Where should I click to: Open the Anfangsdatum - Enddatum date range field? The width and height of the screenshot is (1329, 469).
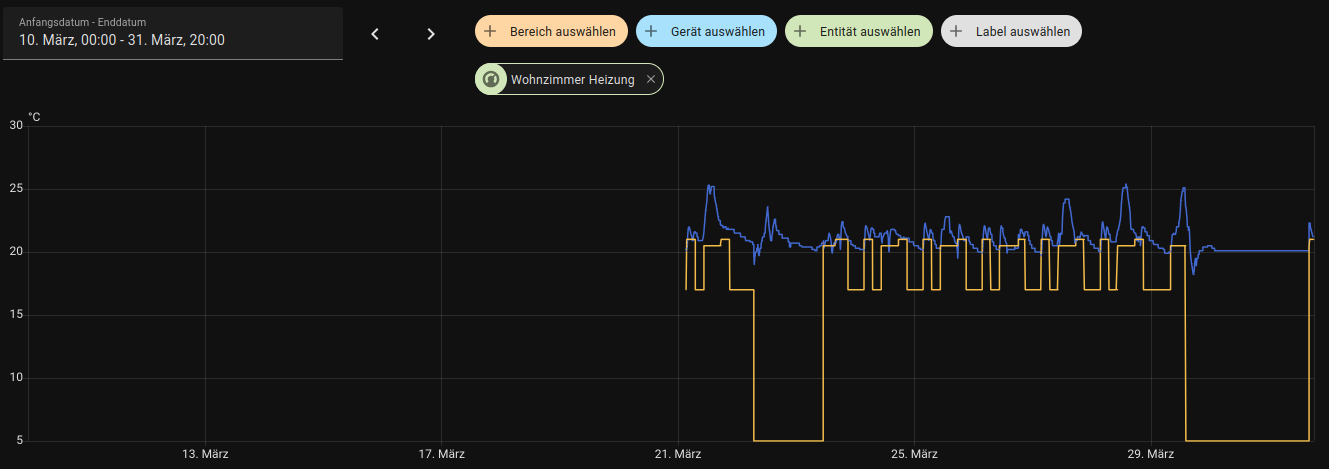point(173,33)
